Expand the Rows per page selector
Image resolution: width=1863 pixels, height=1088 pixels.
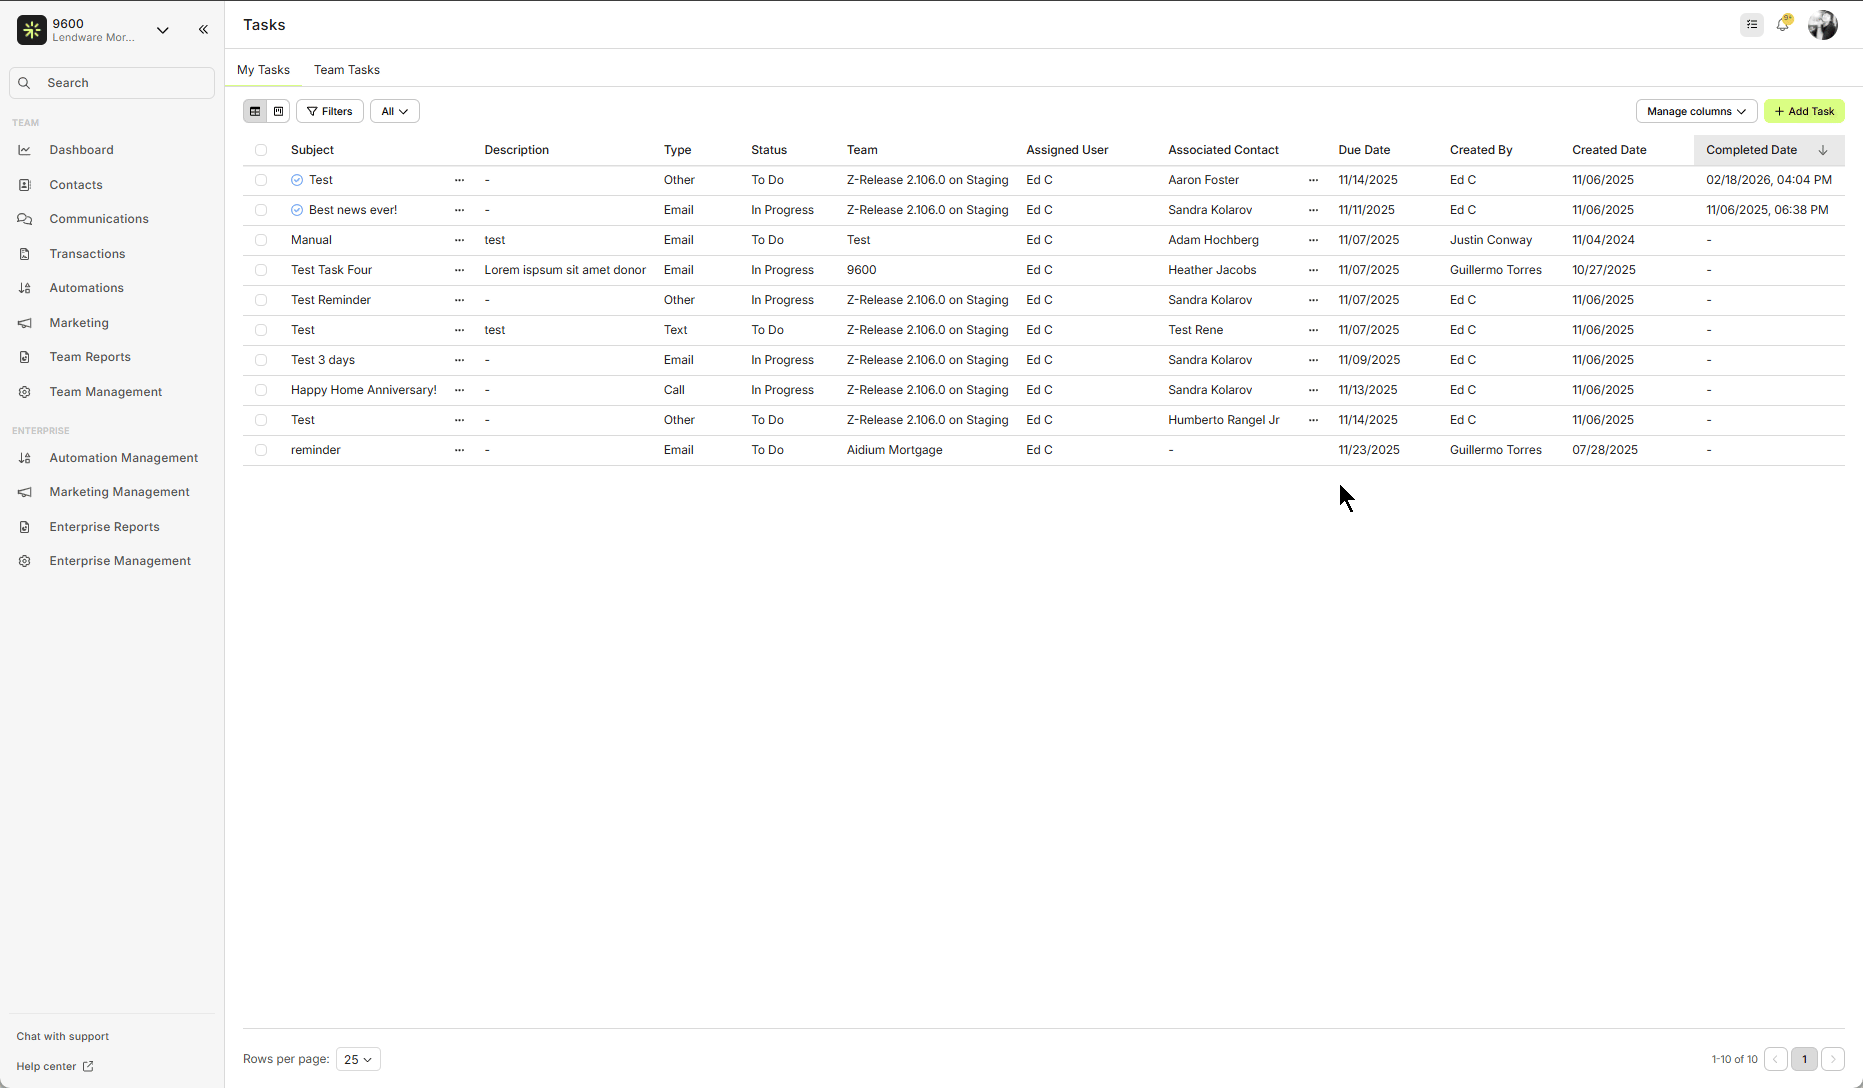357,1059
